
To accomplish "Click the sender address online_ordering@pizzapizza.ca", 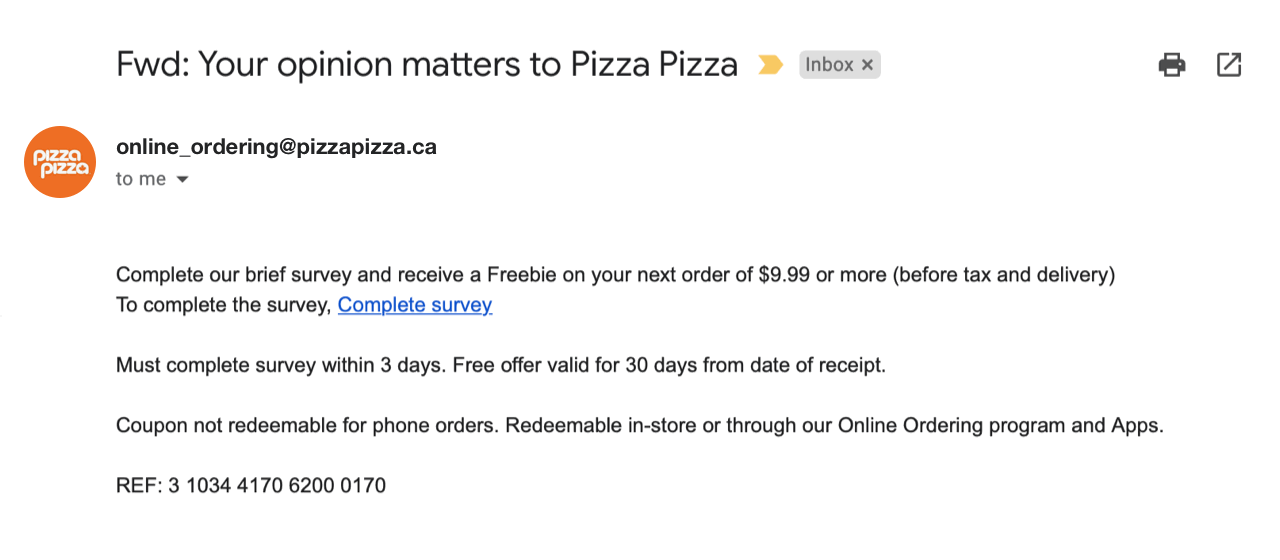I will pyautogui.click(x=276, y=147).
